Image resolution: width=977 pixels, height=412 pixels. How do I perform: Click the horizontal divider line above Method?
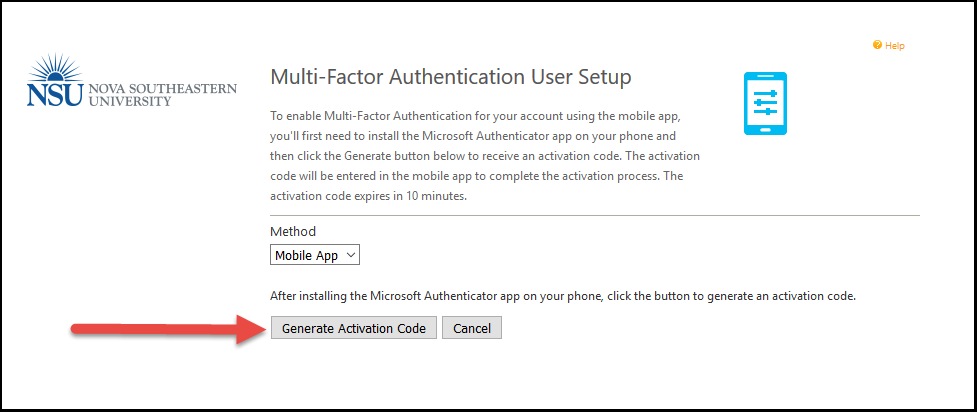click(x=594, y=216)
